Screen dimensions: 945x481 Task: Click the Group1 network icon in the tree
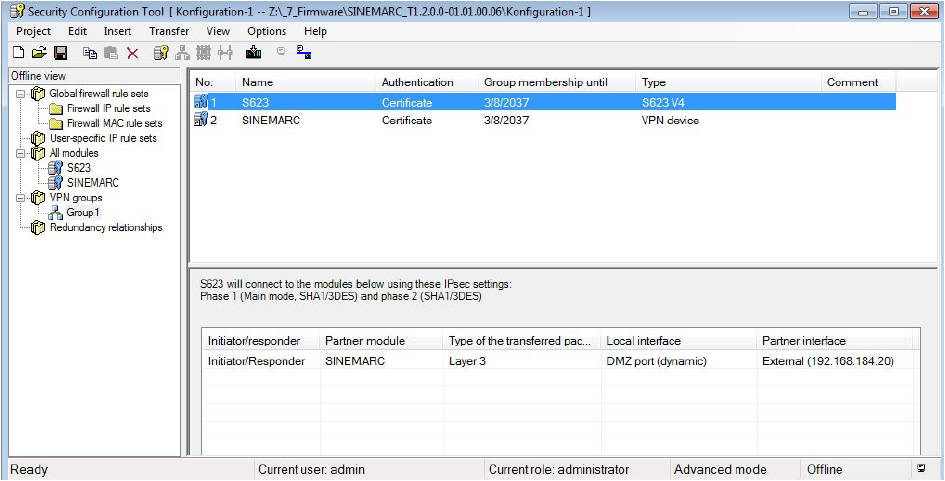(x=56, y=212)
